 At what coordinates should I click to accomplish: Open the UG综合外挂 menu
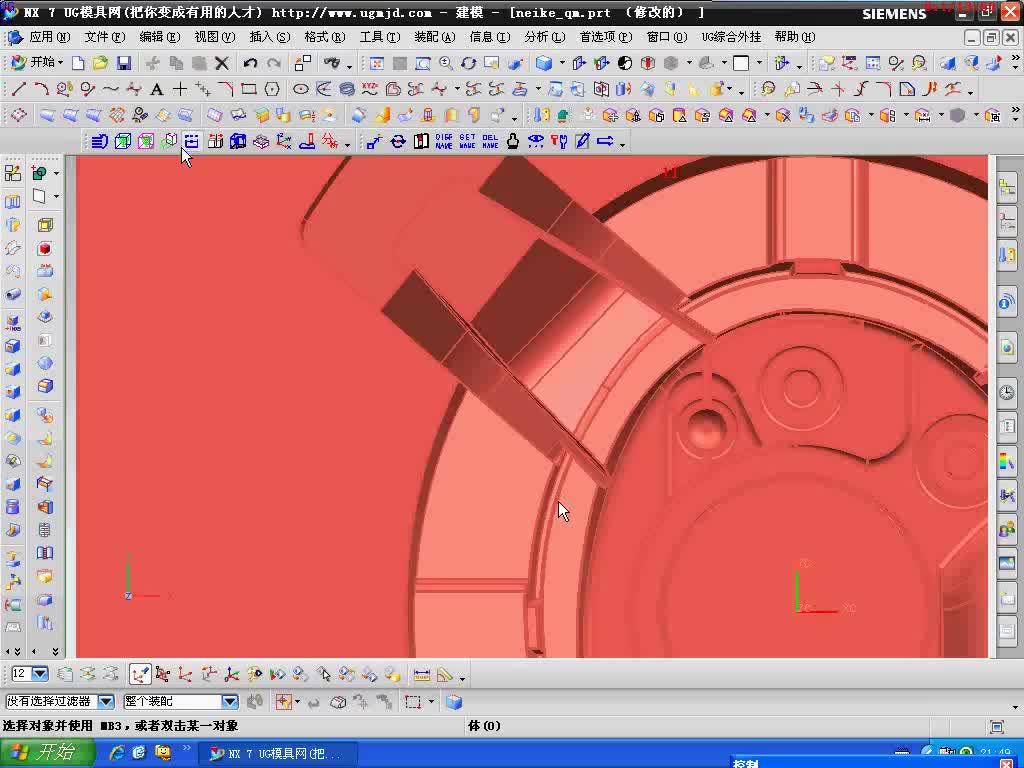(x=731, y=37)
